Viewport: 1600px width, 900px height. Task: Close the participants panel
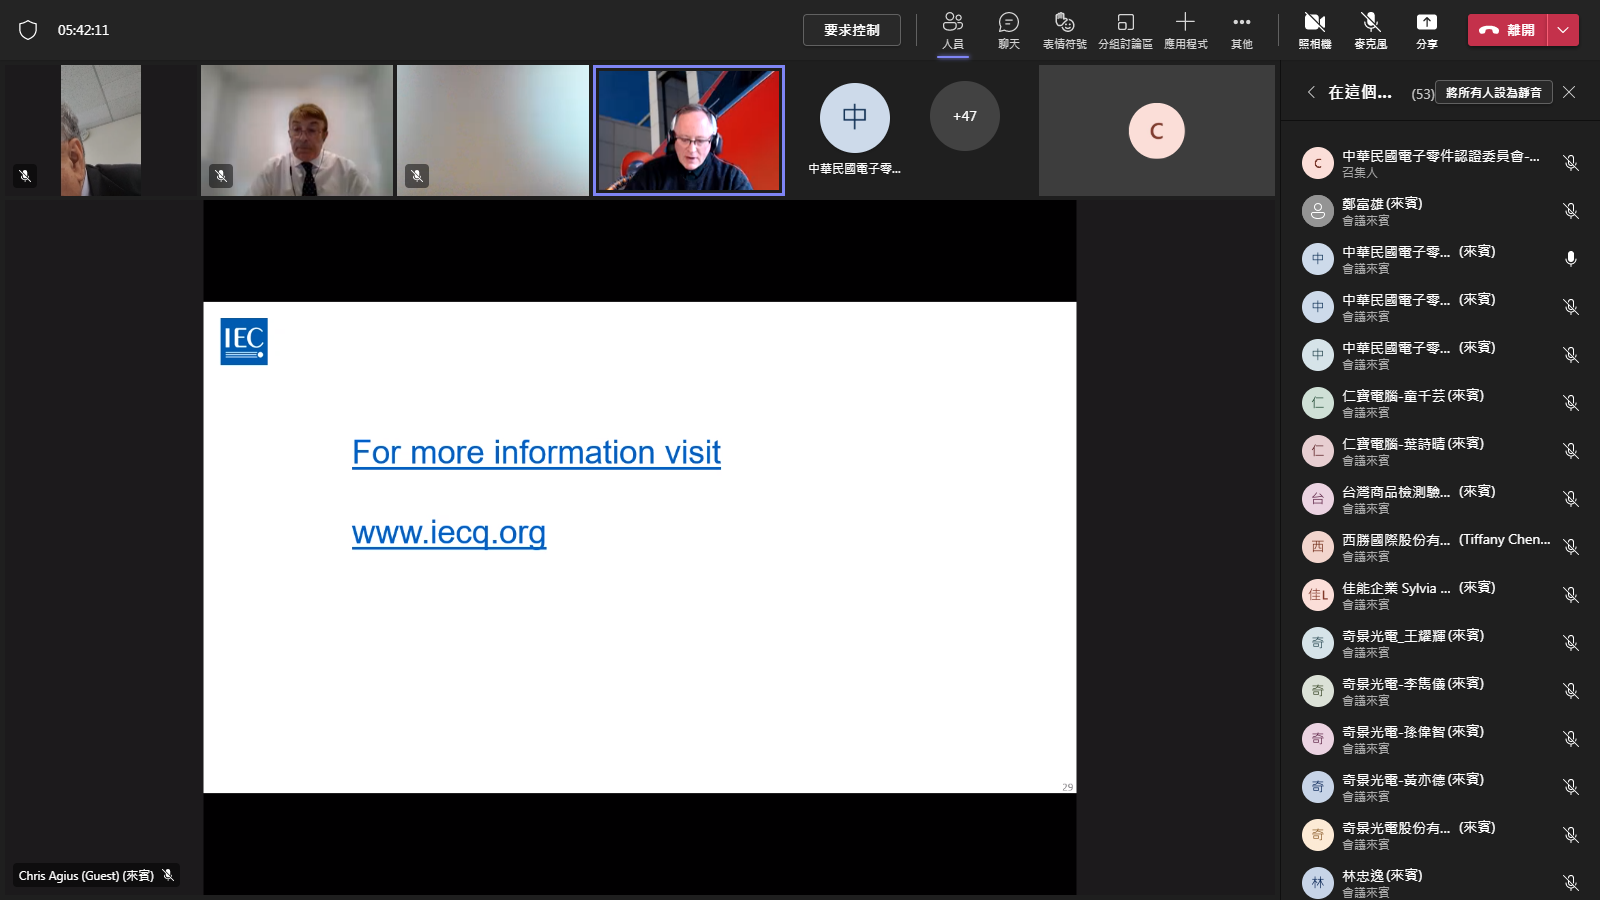coord(1569,92)
